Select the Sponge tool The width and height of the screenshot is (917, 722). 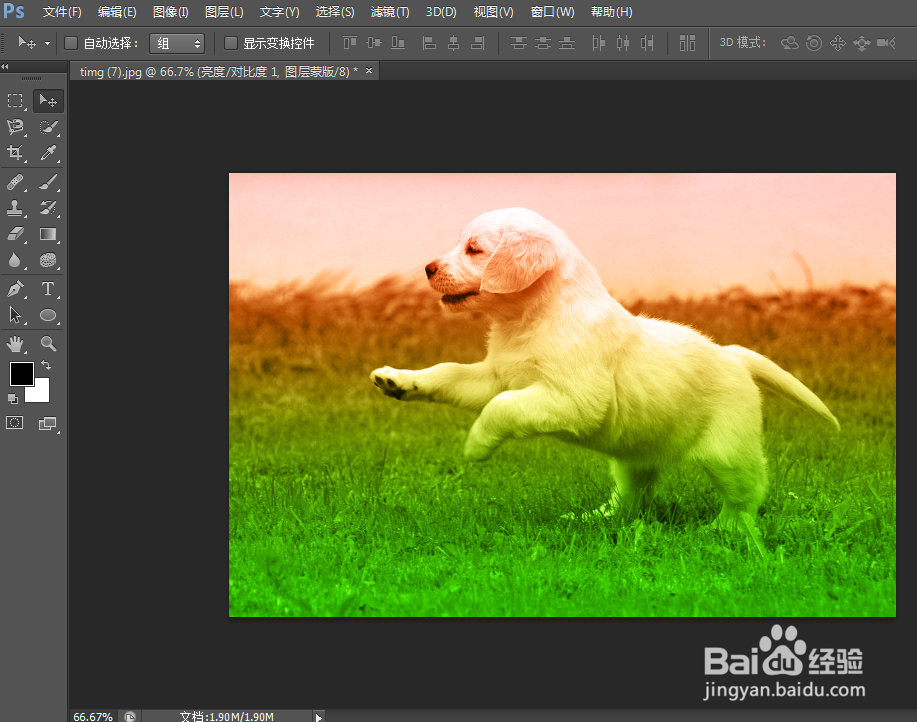48,260
